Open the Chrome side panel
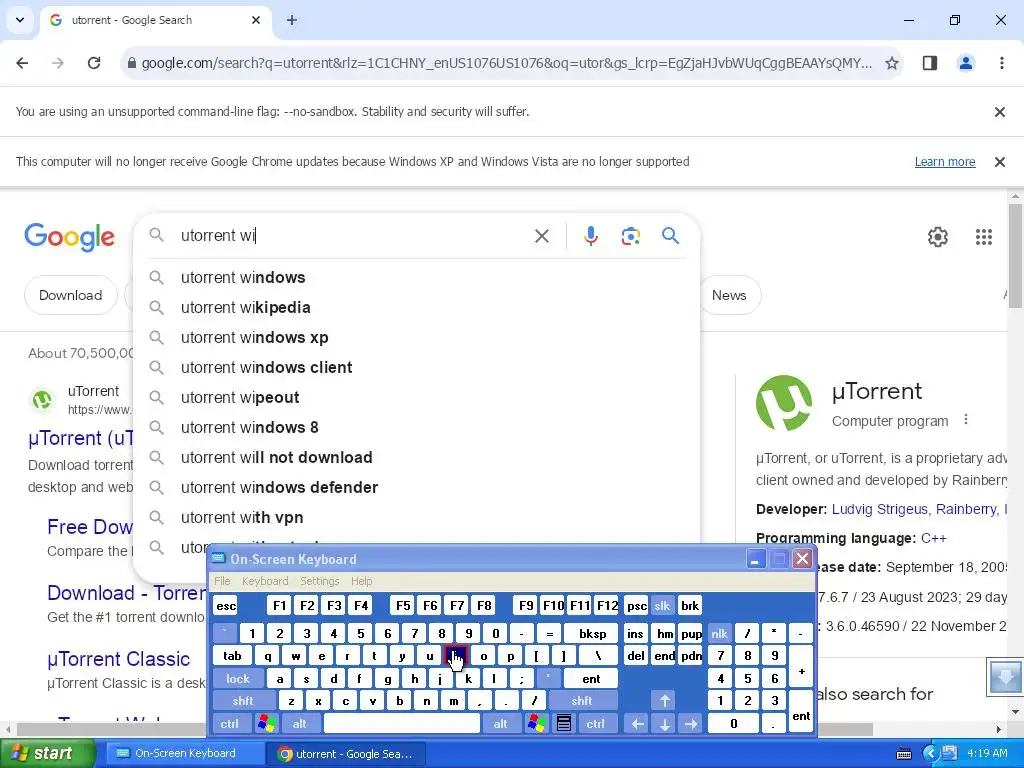This screenshot has width=1024, height=768. coord(930,63)
